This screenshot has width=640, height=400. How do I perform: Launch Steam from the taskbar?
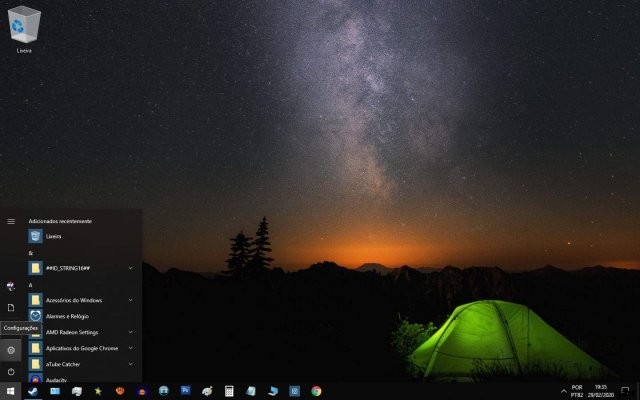pyautogui.click(x=33, y=391)
